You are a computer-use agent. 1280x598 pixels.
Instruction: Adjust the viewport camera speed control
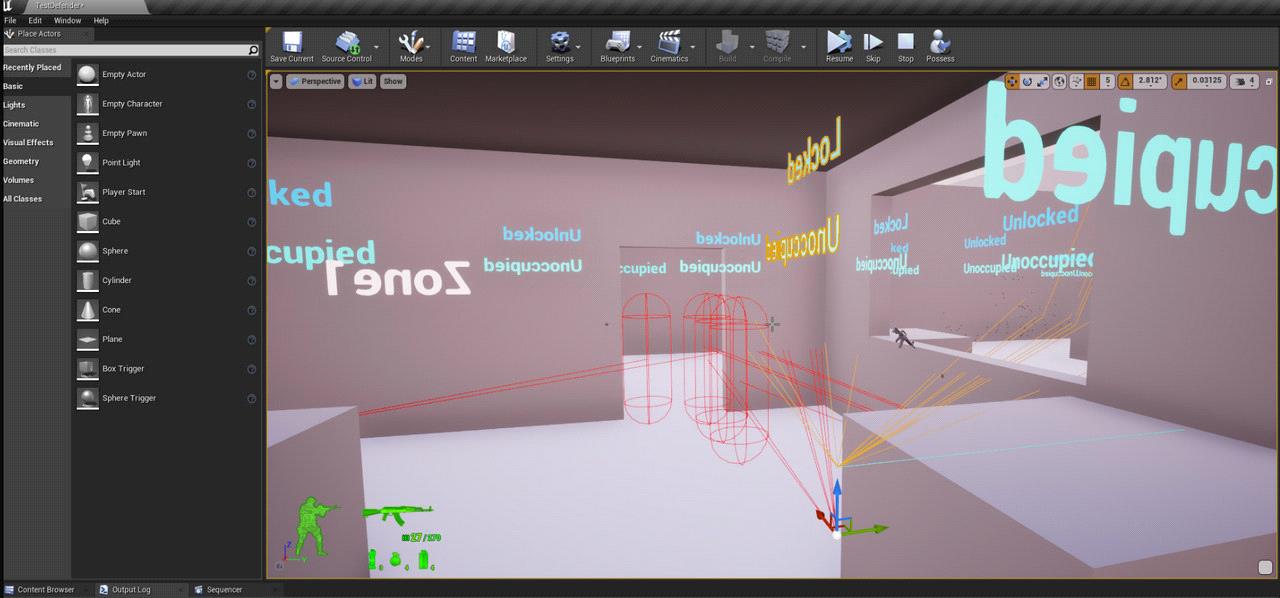pyautogui.click(x=1243, y=81)
